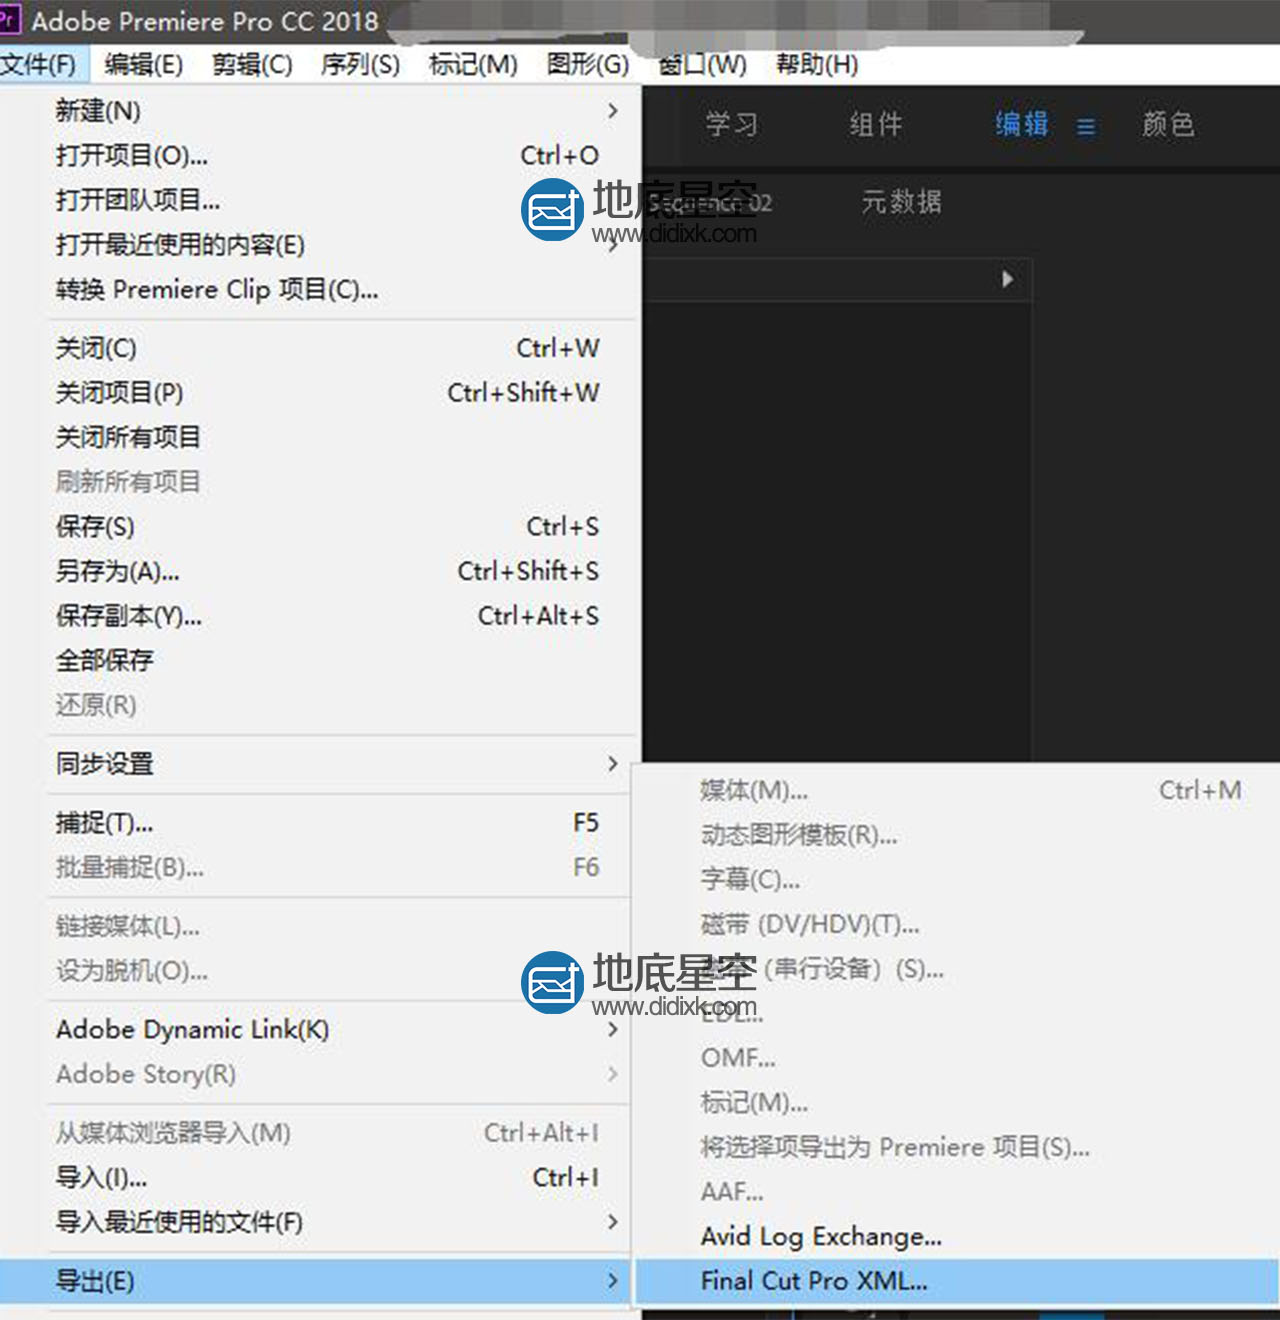Expand the 导出(E) submenu
This screenshot has height=1320, width=1280.
[316, 1281]
